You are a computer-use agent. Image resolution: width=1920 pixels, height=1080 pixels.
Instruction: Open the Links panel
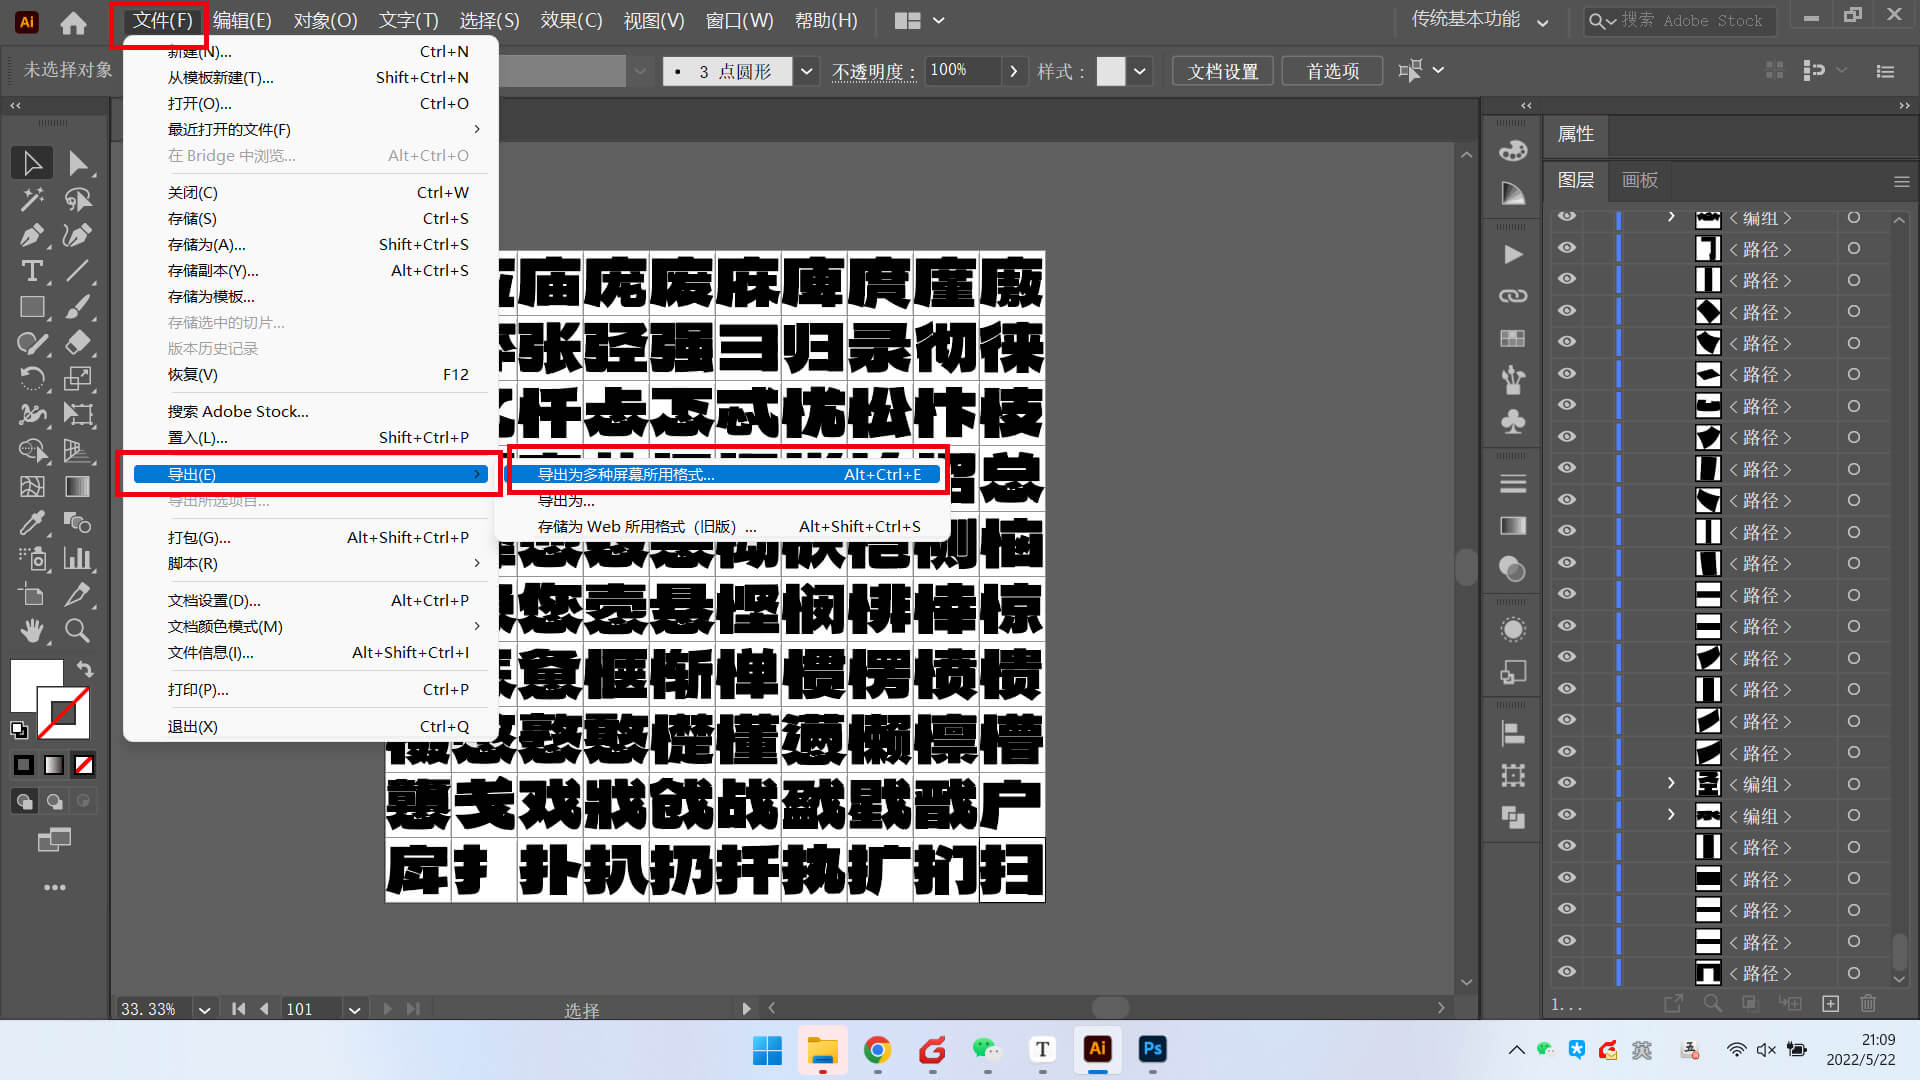tap(1512, 295)
